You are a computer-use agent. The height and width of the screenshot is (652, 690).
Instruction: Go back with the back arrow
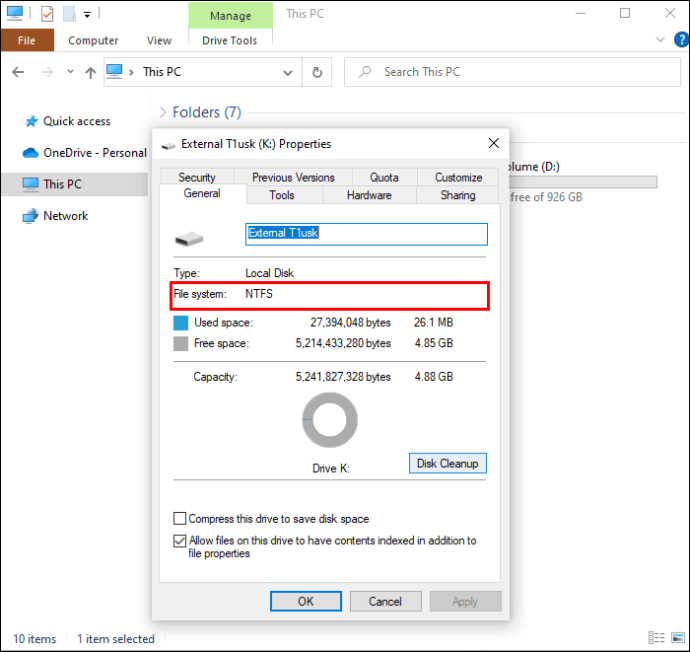(x=18, y=72)
